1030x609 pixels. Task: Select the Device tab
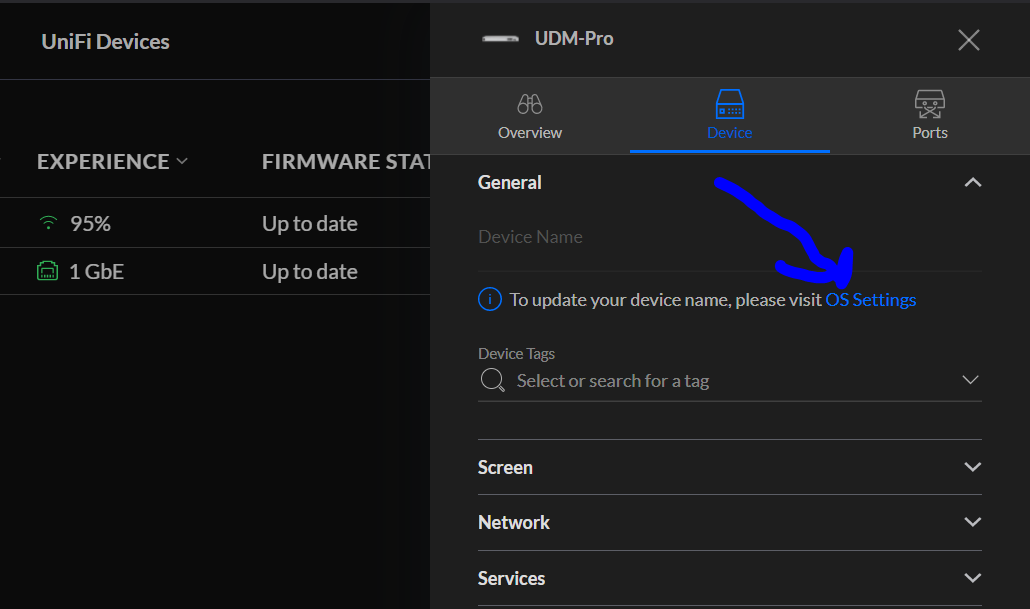729,116
